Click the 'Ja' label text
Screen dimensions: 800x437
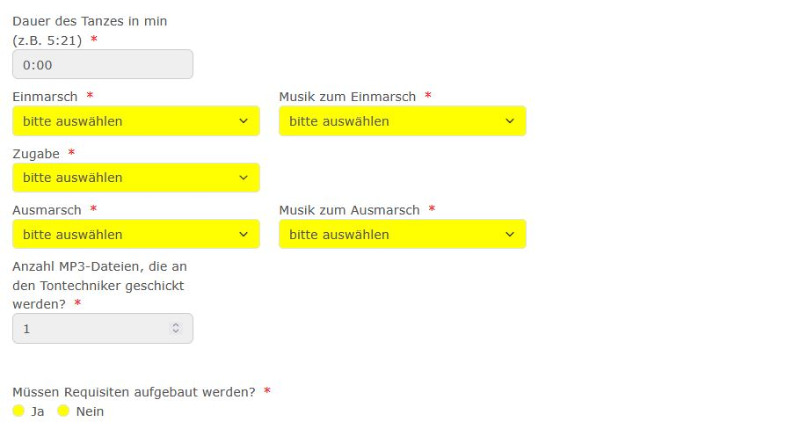coord(37,411)
